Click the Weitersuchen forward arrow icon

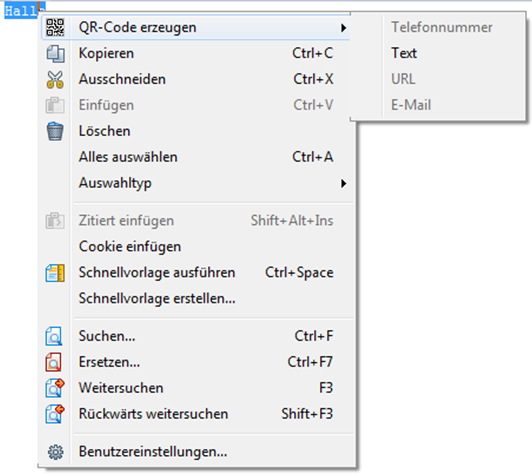(x=55, y=388)
